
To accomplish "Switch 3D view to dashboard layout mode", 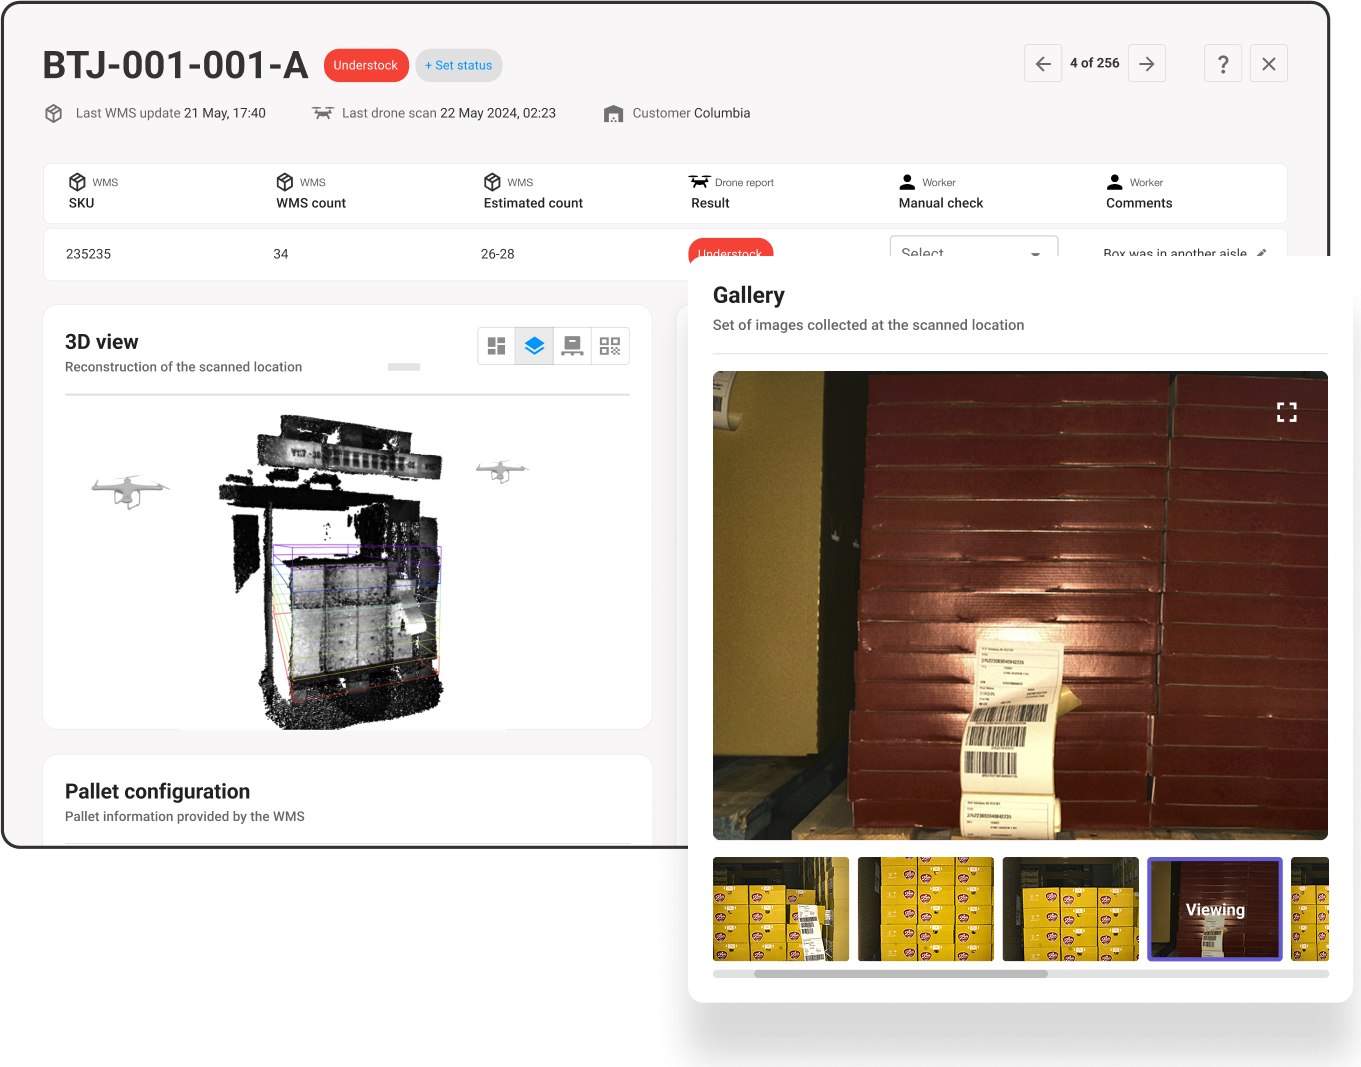I will click(496, 346).
